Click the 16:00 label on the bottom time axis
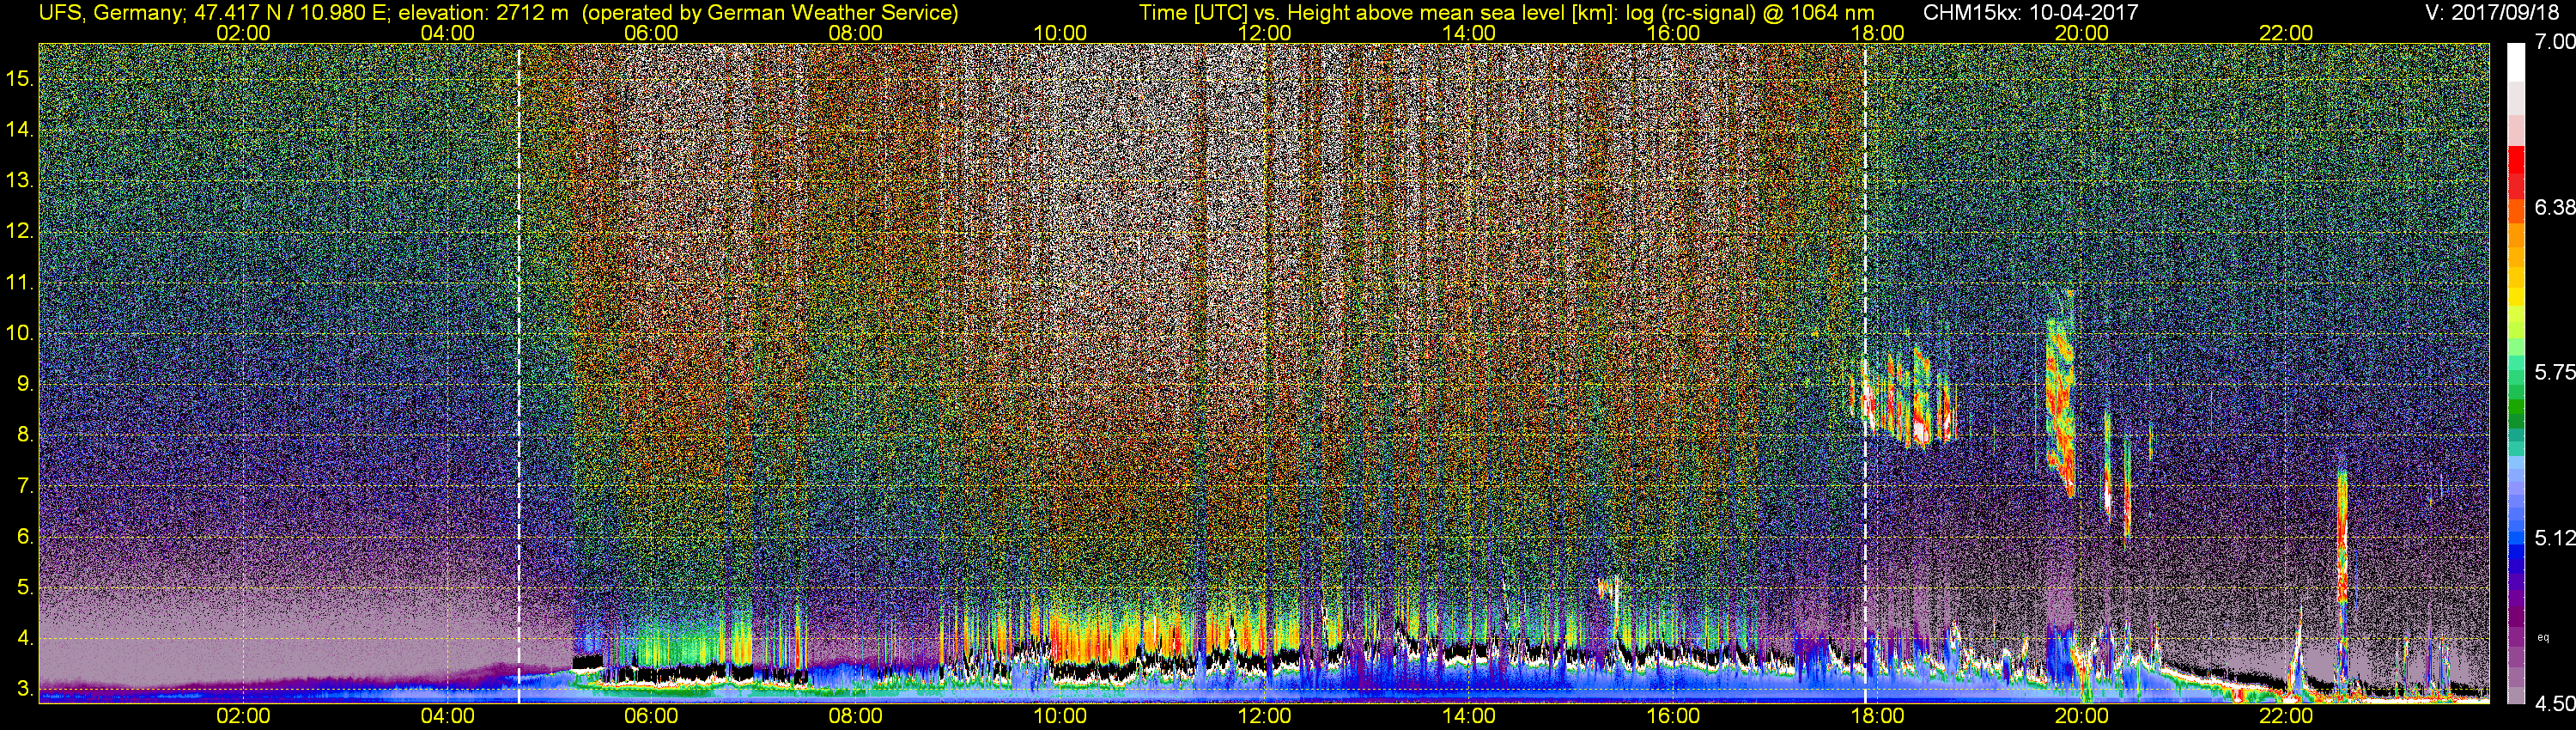This screenshot has width=2576, height=730. (1673, 716)
